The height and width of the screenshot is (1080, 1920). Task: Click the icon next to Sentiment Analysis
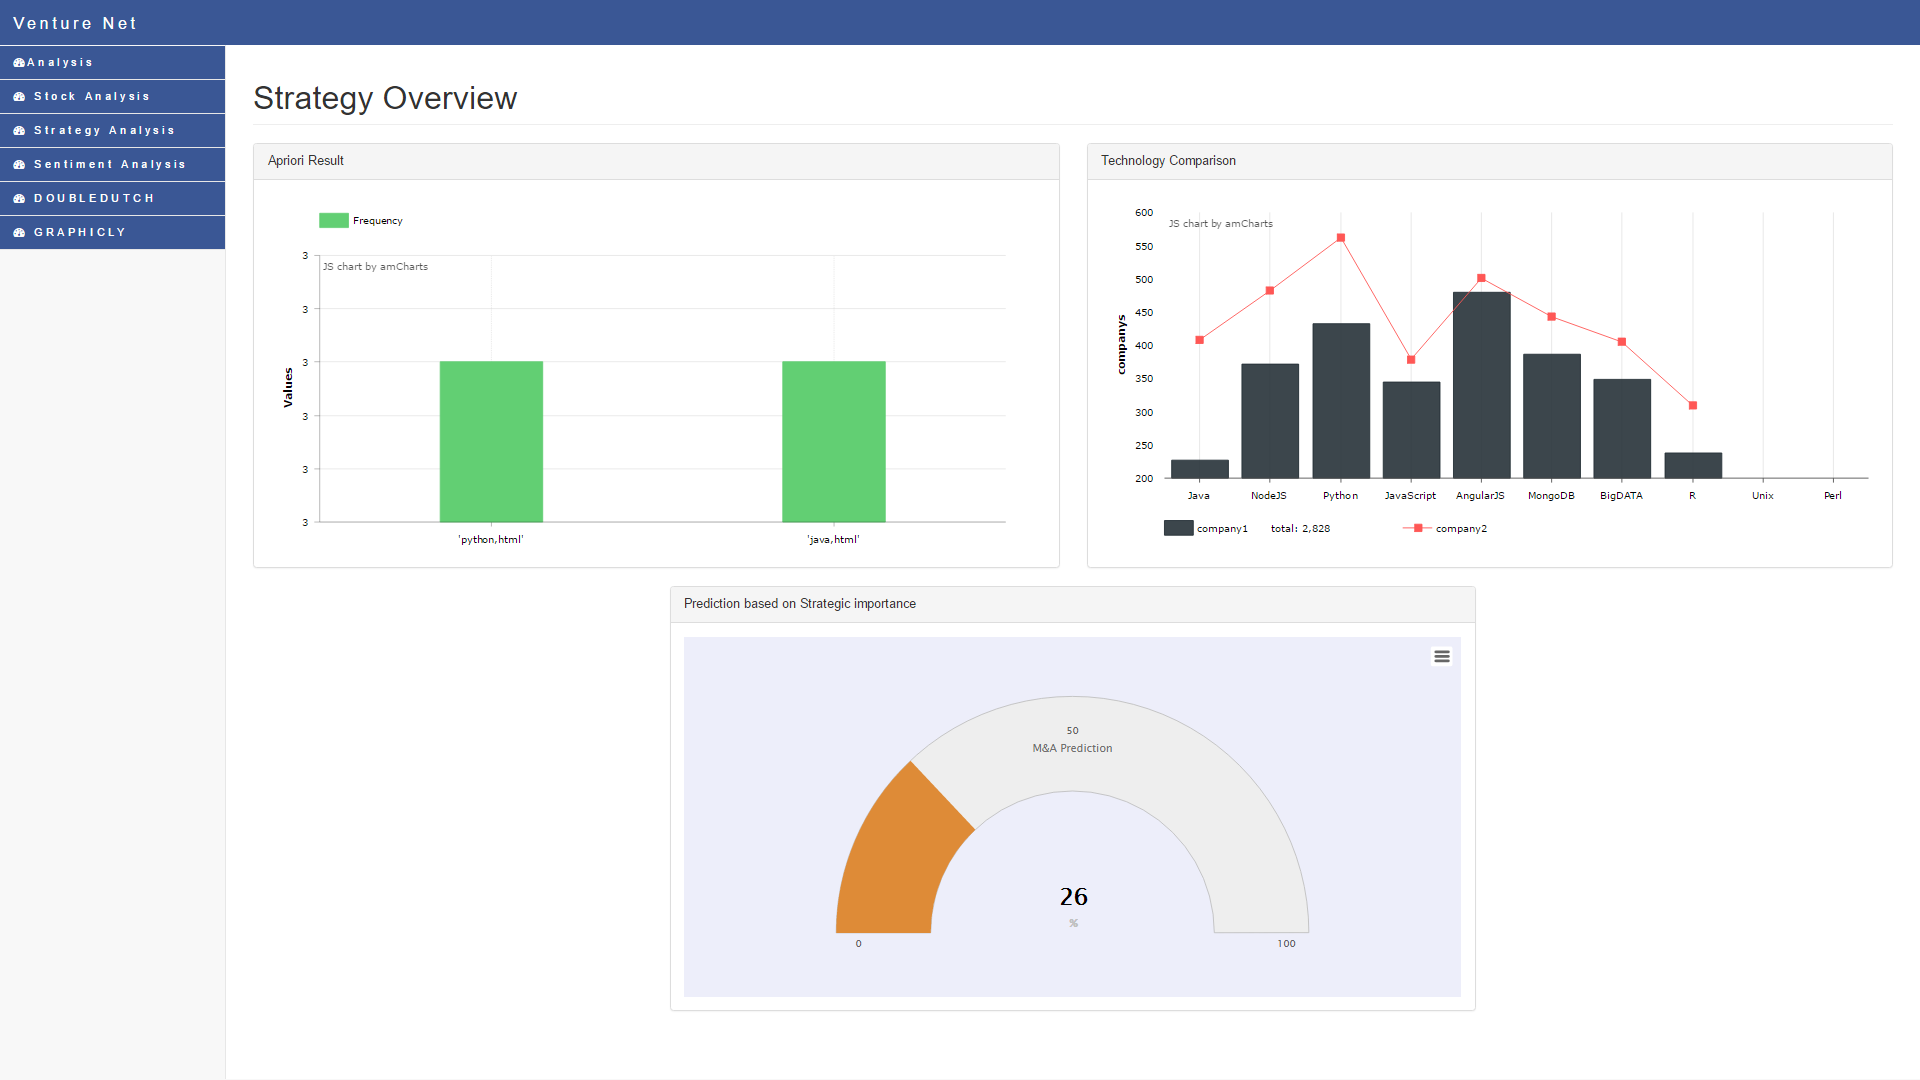pyautogui.click(x=19, y=165)
